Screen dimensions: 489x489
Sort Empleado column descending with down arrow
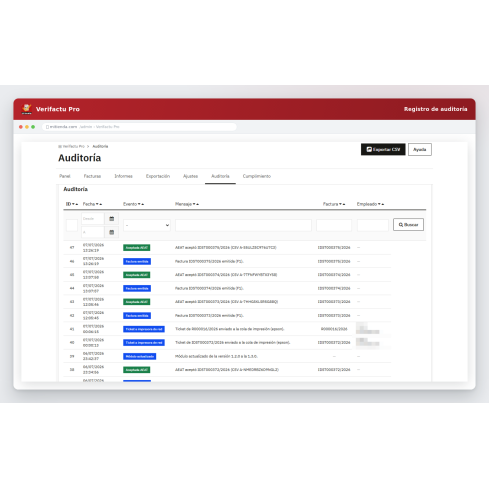379,204
